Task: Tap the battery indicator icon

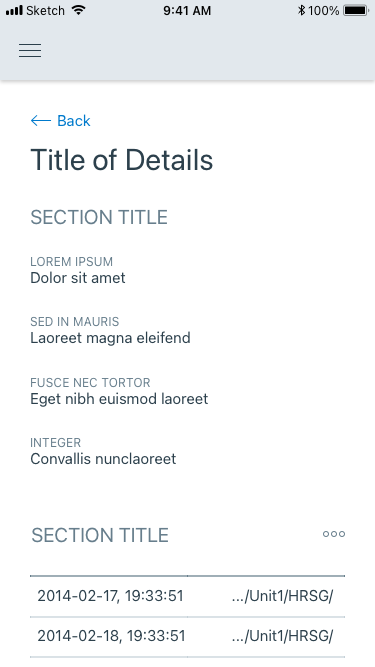Action: (355, 10)
